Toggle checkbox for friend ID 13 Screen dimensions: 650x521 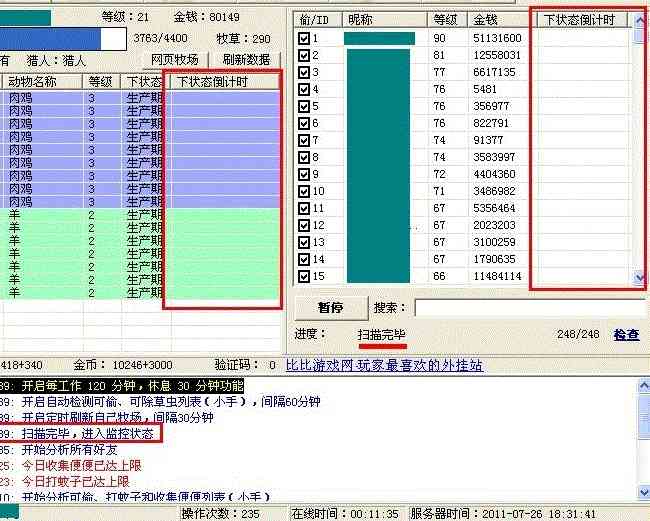coord(304,242)
